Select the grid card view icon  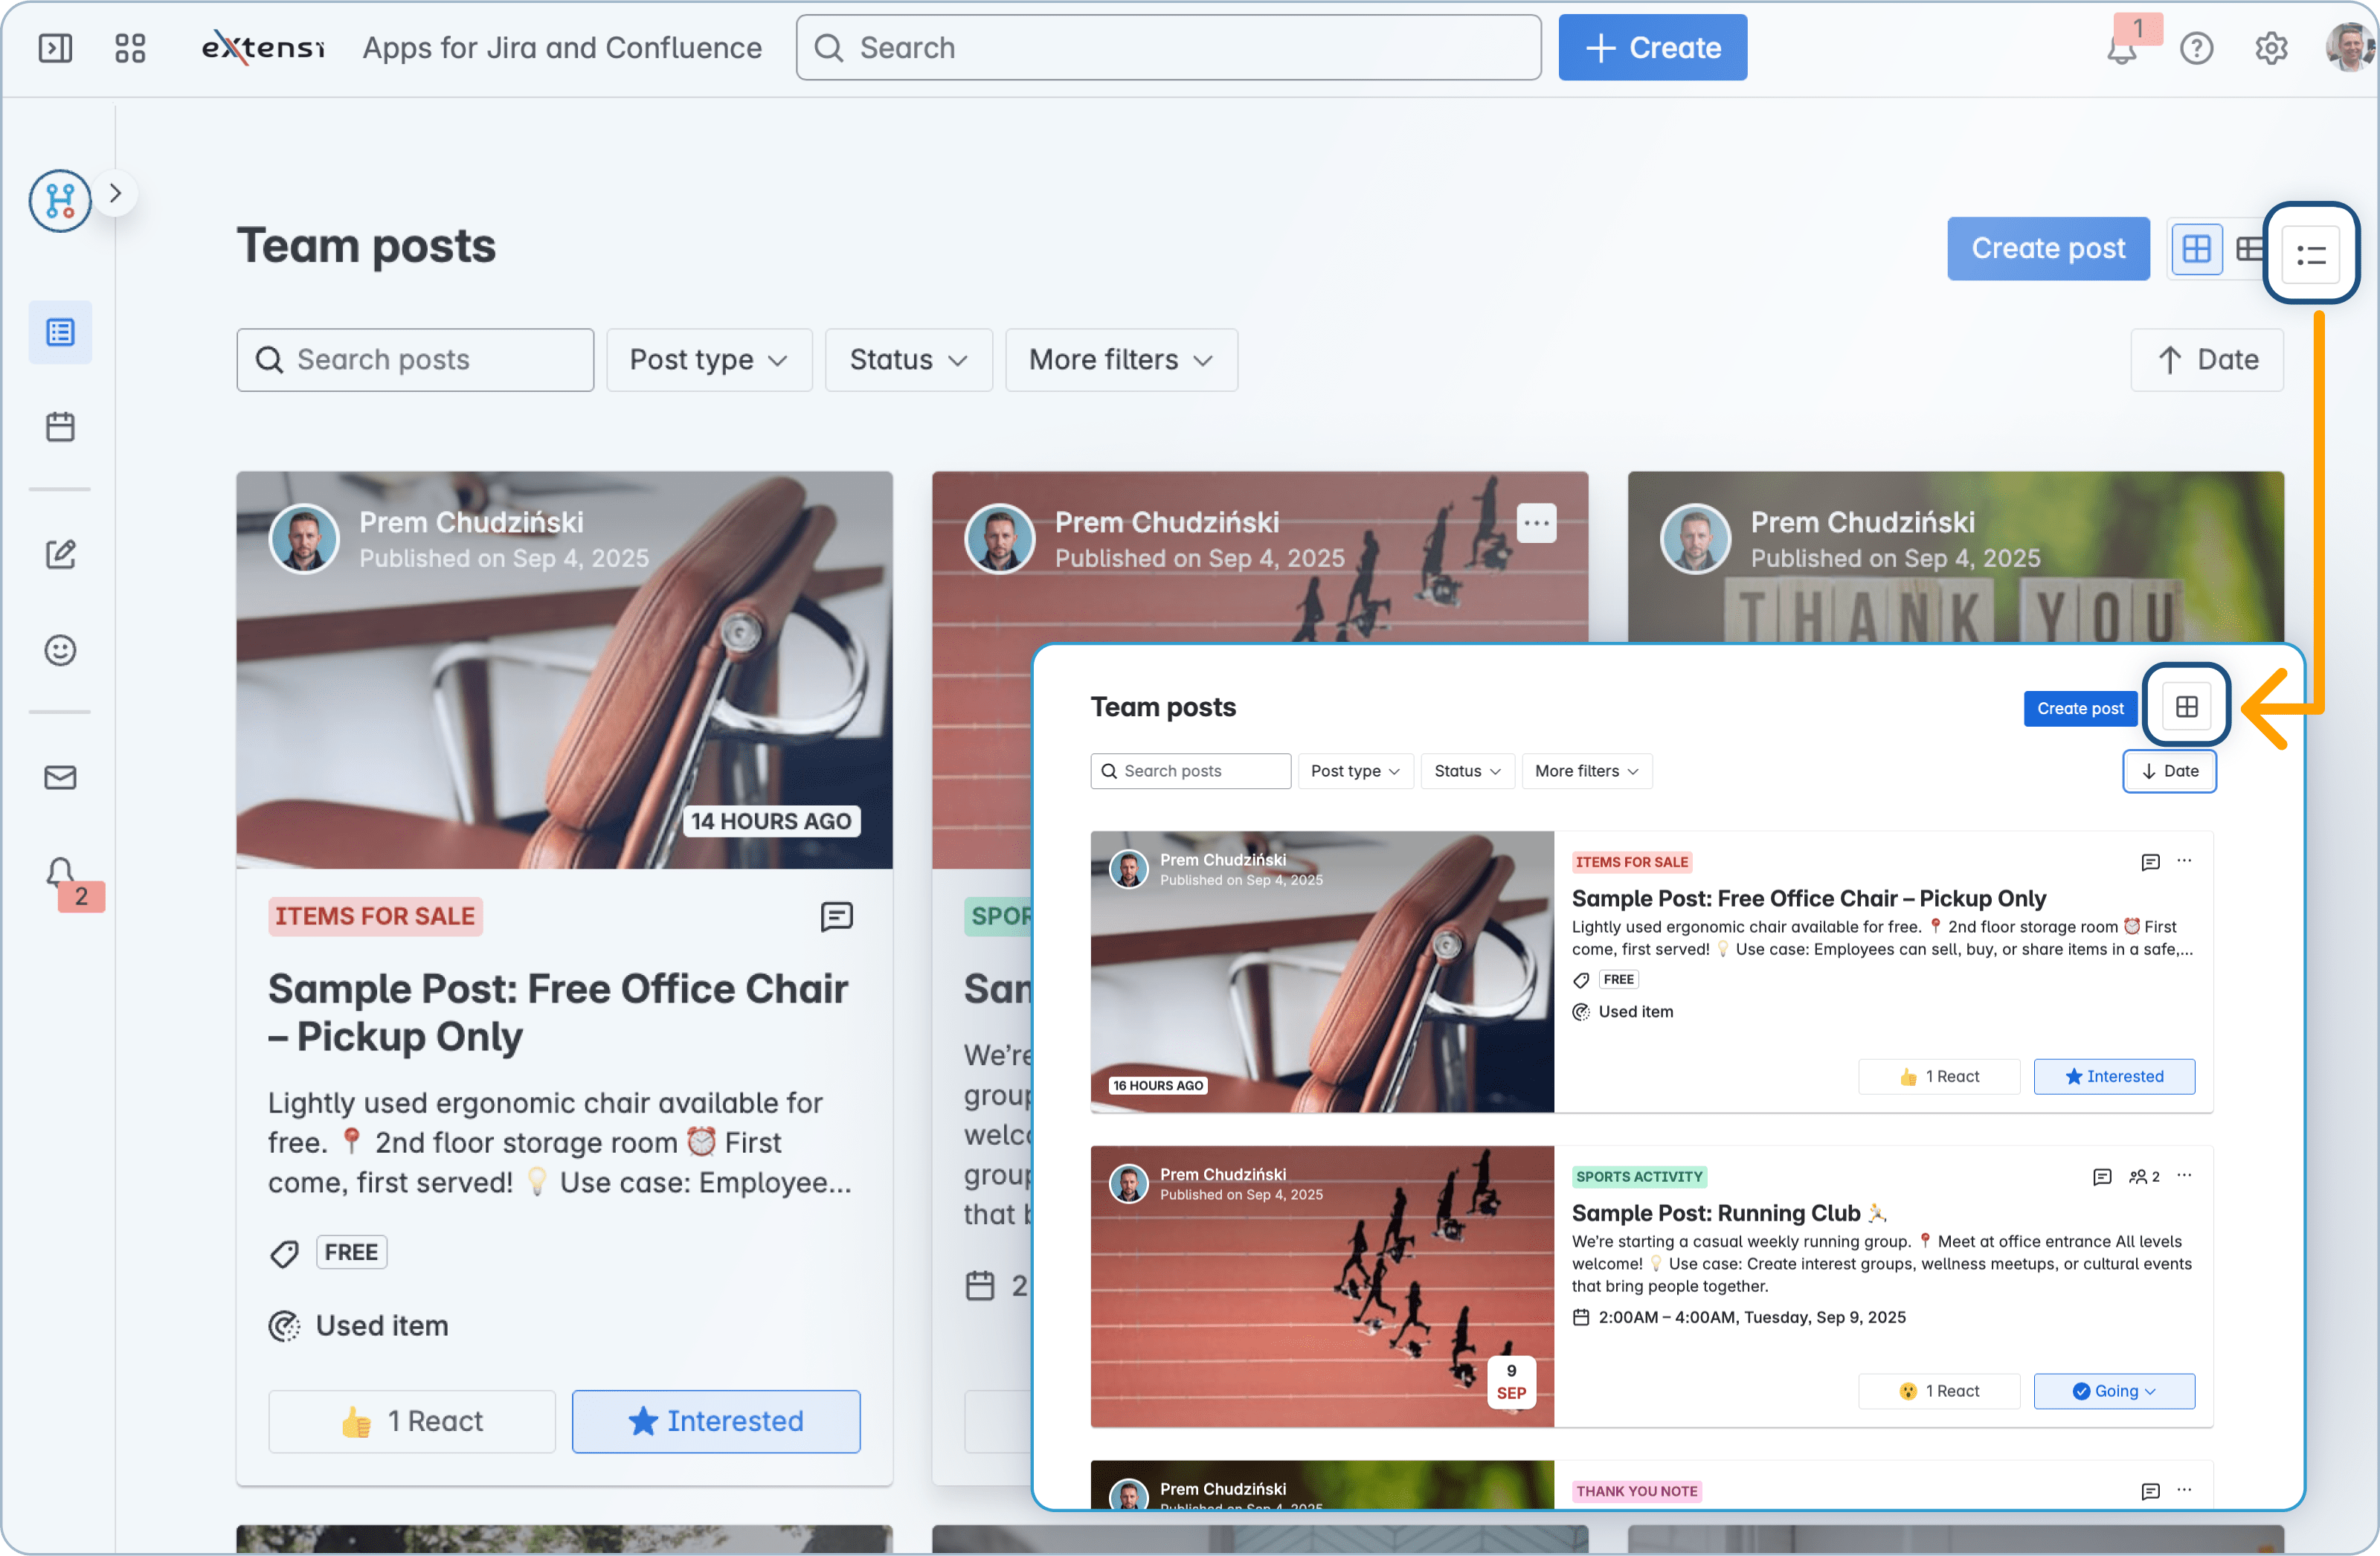[x=2196, y=249]
